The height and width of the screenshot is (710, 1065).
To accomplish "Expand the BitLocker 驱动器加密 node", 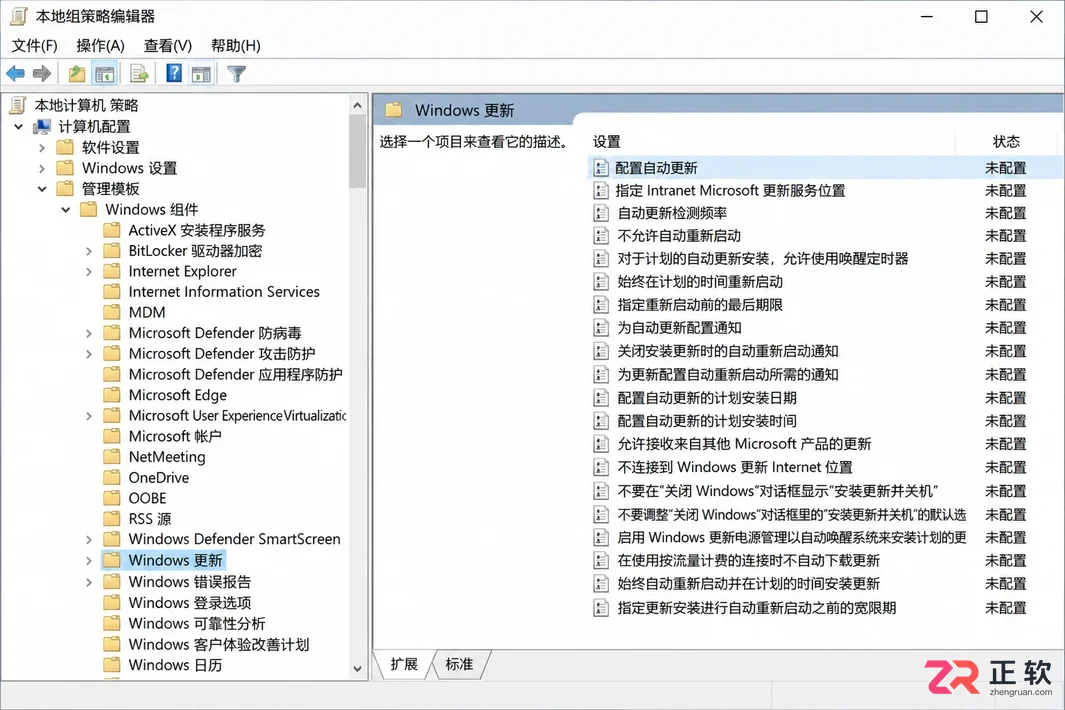I will tap(89, 251).
